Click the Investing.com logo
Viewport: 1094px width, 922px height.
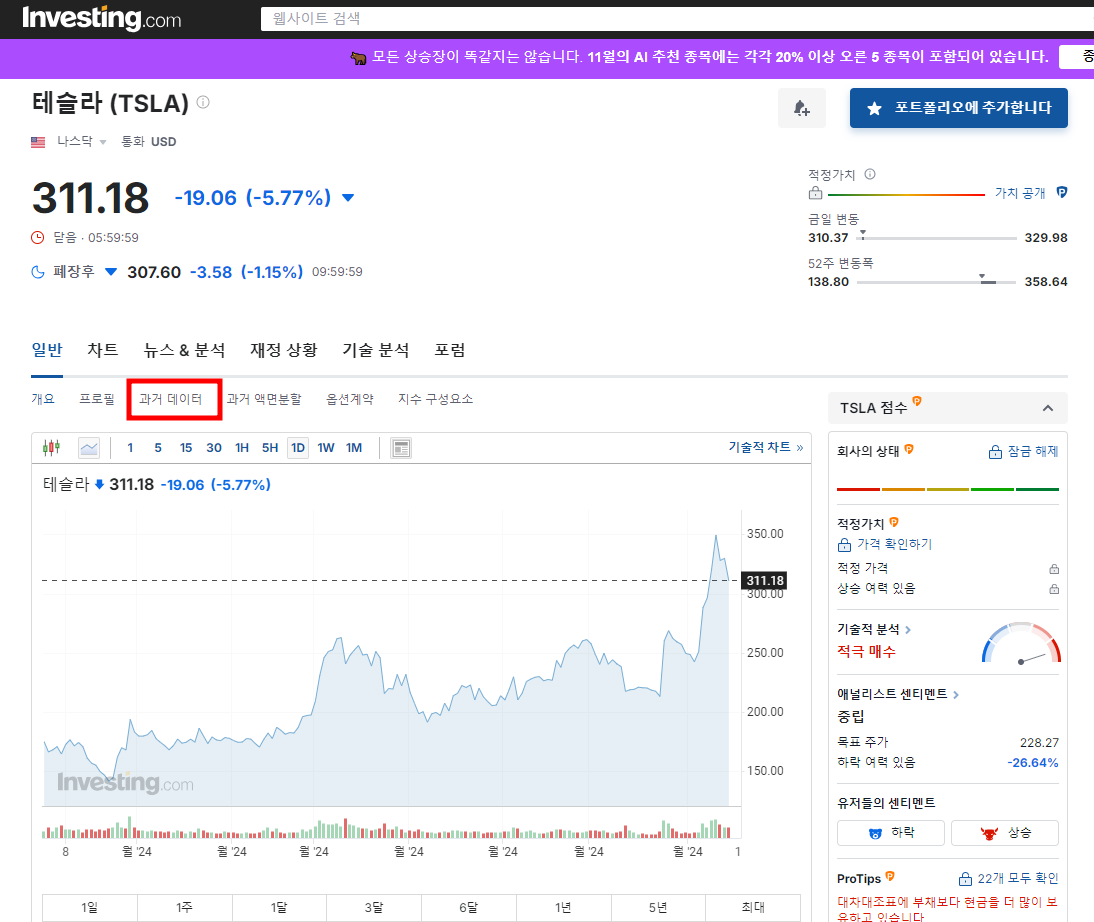(x=101, y=18)
